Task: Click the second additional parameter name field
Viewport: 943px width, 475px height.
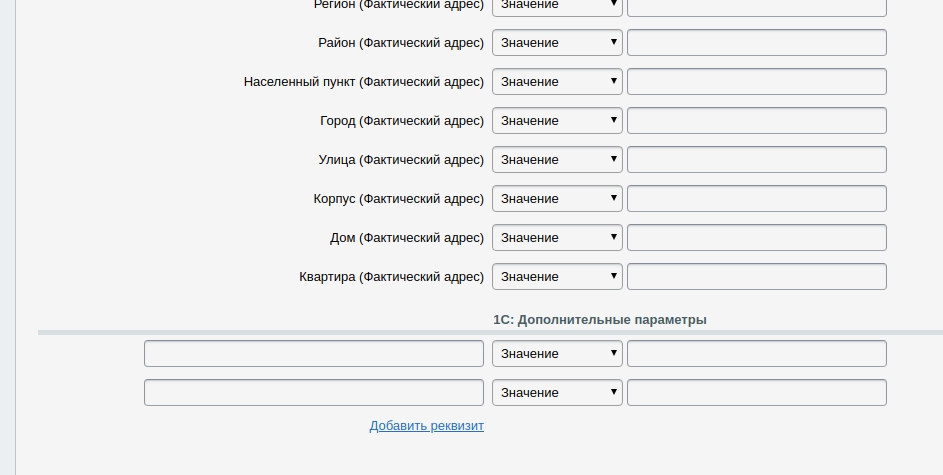Action: coord(314,393)
